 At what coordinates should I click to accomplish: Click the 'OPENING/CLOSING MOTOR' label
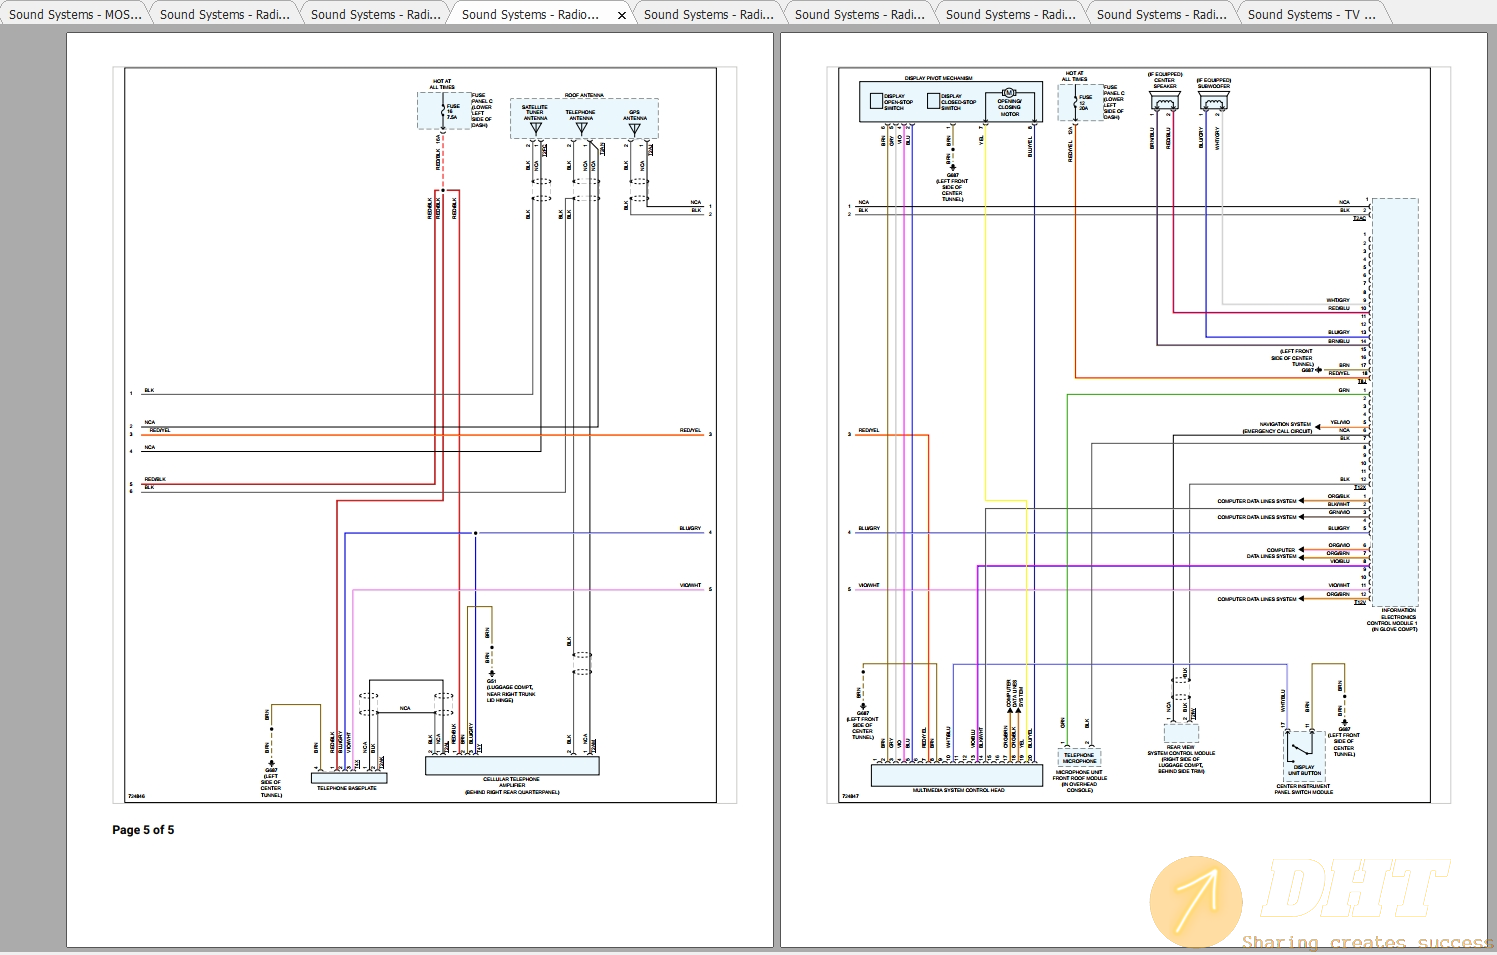tap(1010, 107)
